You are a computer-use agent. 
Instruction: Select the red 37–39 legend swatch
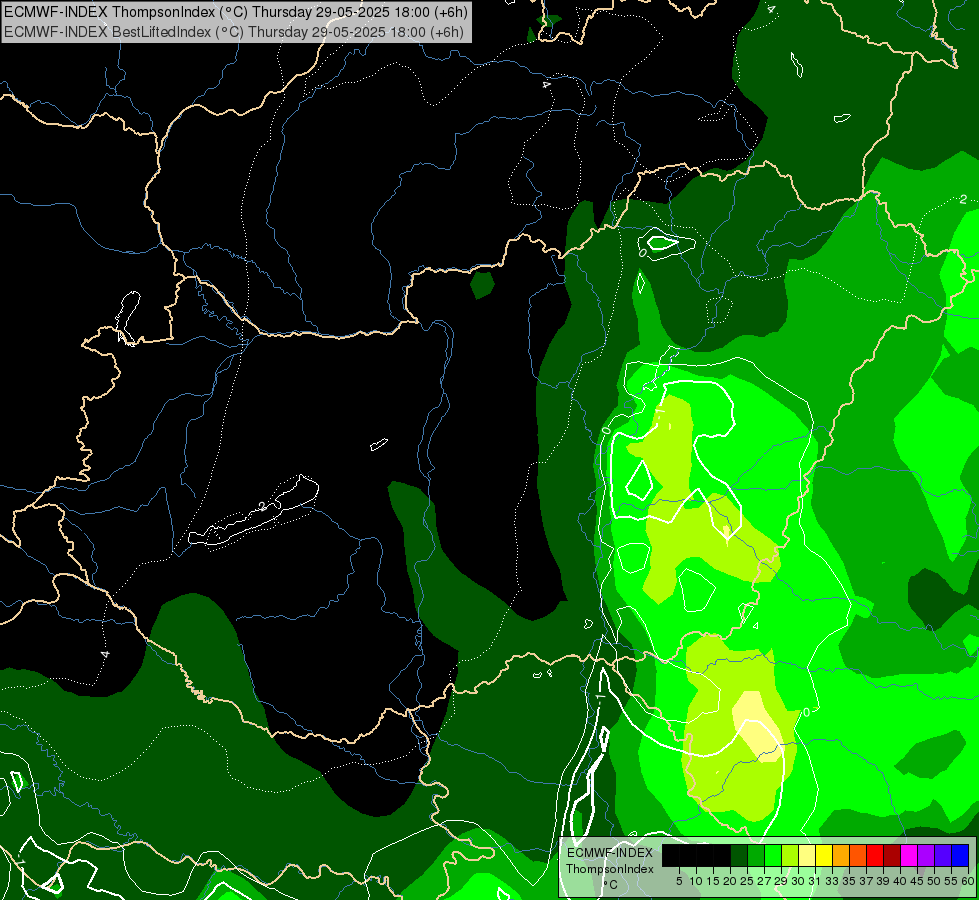(x=875, y=855)
